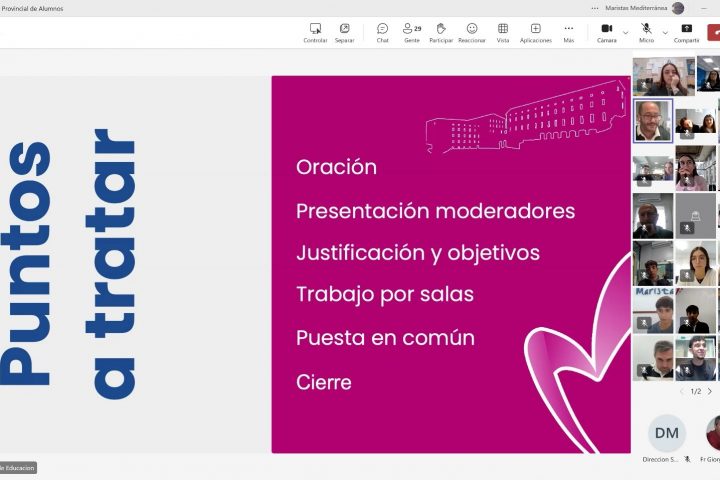Open the Vista layout options menu
The width and height of the screenshot is (720, 480).
click(502, 29)
